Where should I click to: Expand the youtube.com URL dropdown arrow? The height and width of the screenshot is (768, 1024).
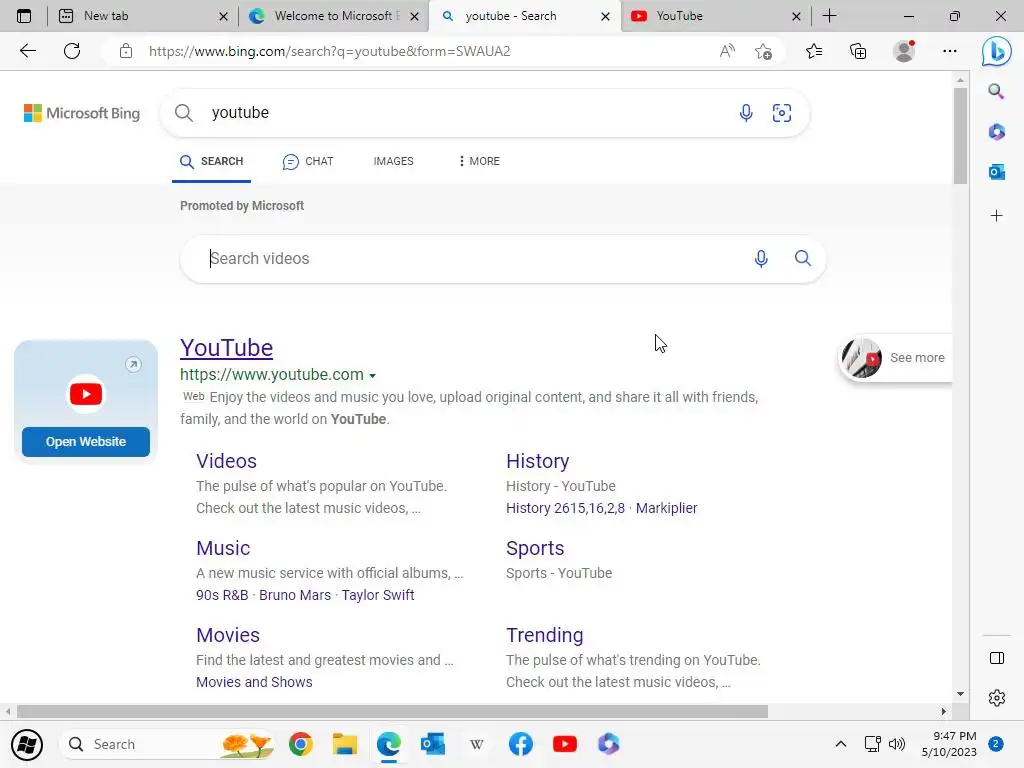[372, 376]
